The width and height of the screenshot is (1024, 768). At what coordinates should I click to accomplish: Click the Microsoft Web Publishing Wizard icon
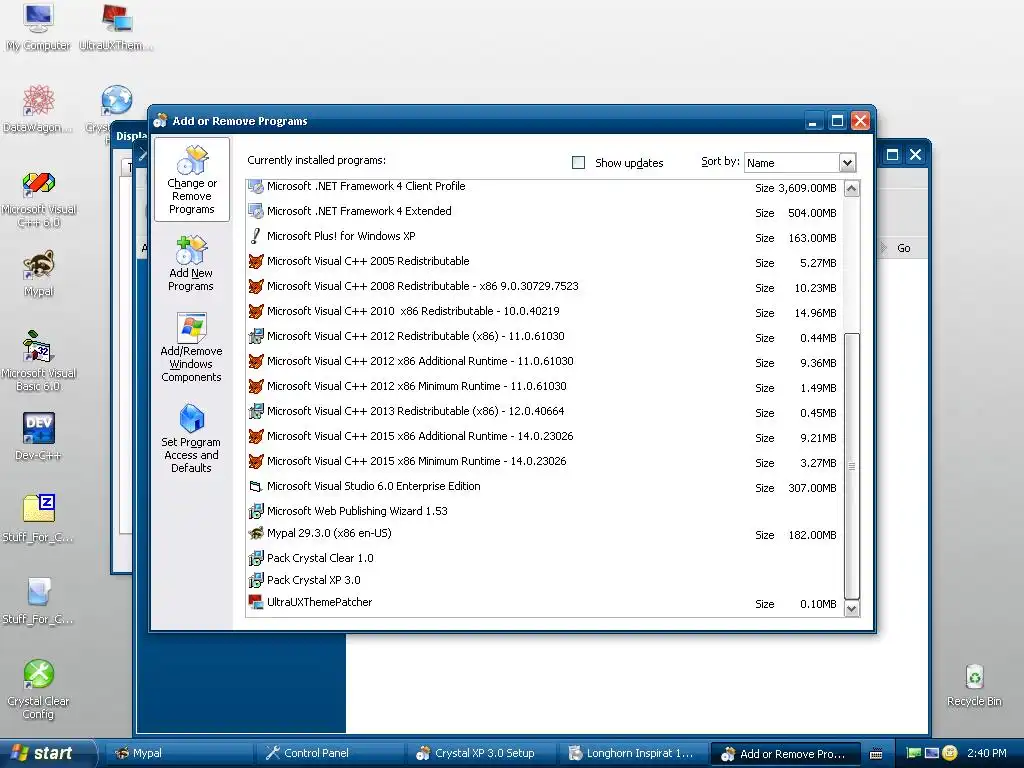click(x=256, y=511)
